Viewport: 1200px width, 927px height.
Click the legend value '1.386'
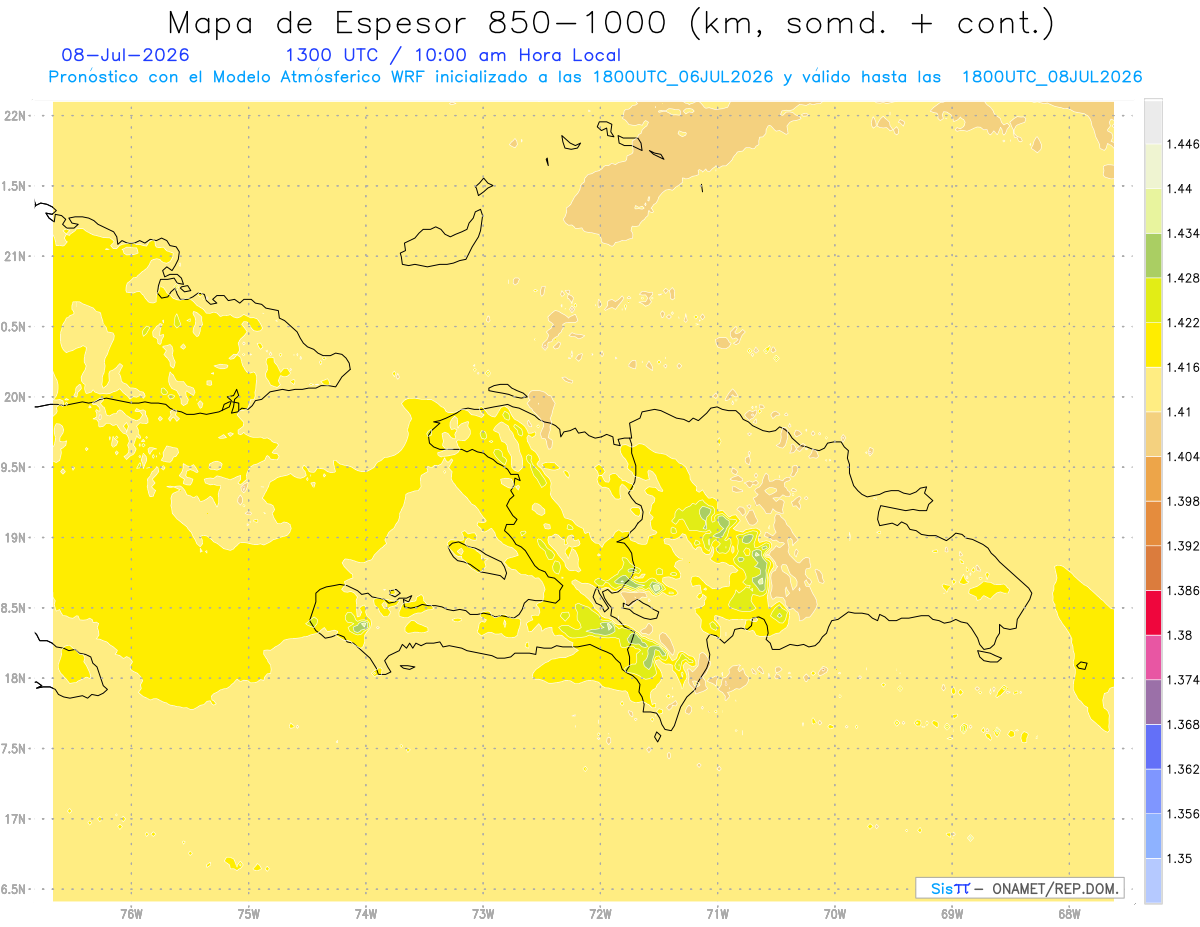pyautogui.click(x=1182, y=590)
